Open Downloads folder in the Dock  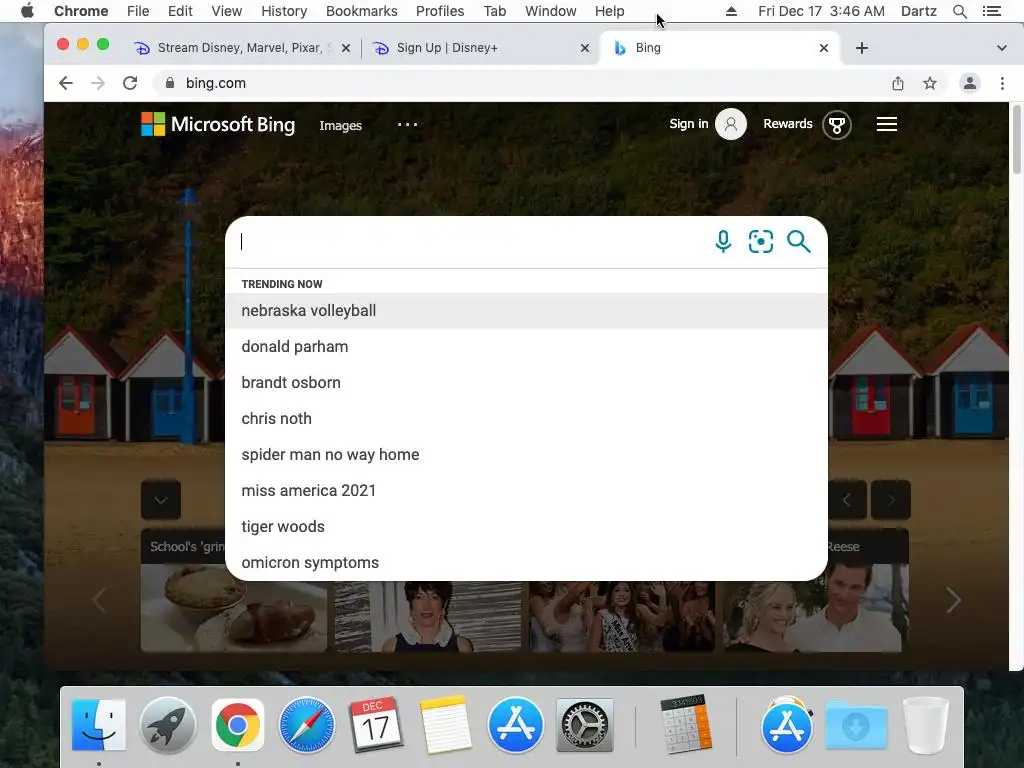[x=856, y=725]
